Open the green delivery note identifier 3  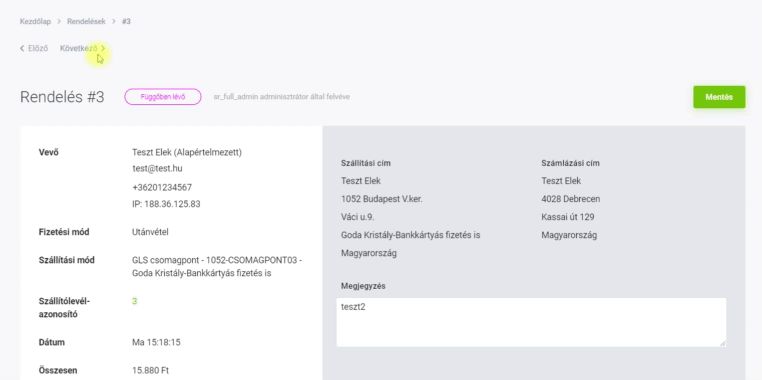[134, 301]
